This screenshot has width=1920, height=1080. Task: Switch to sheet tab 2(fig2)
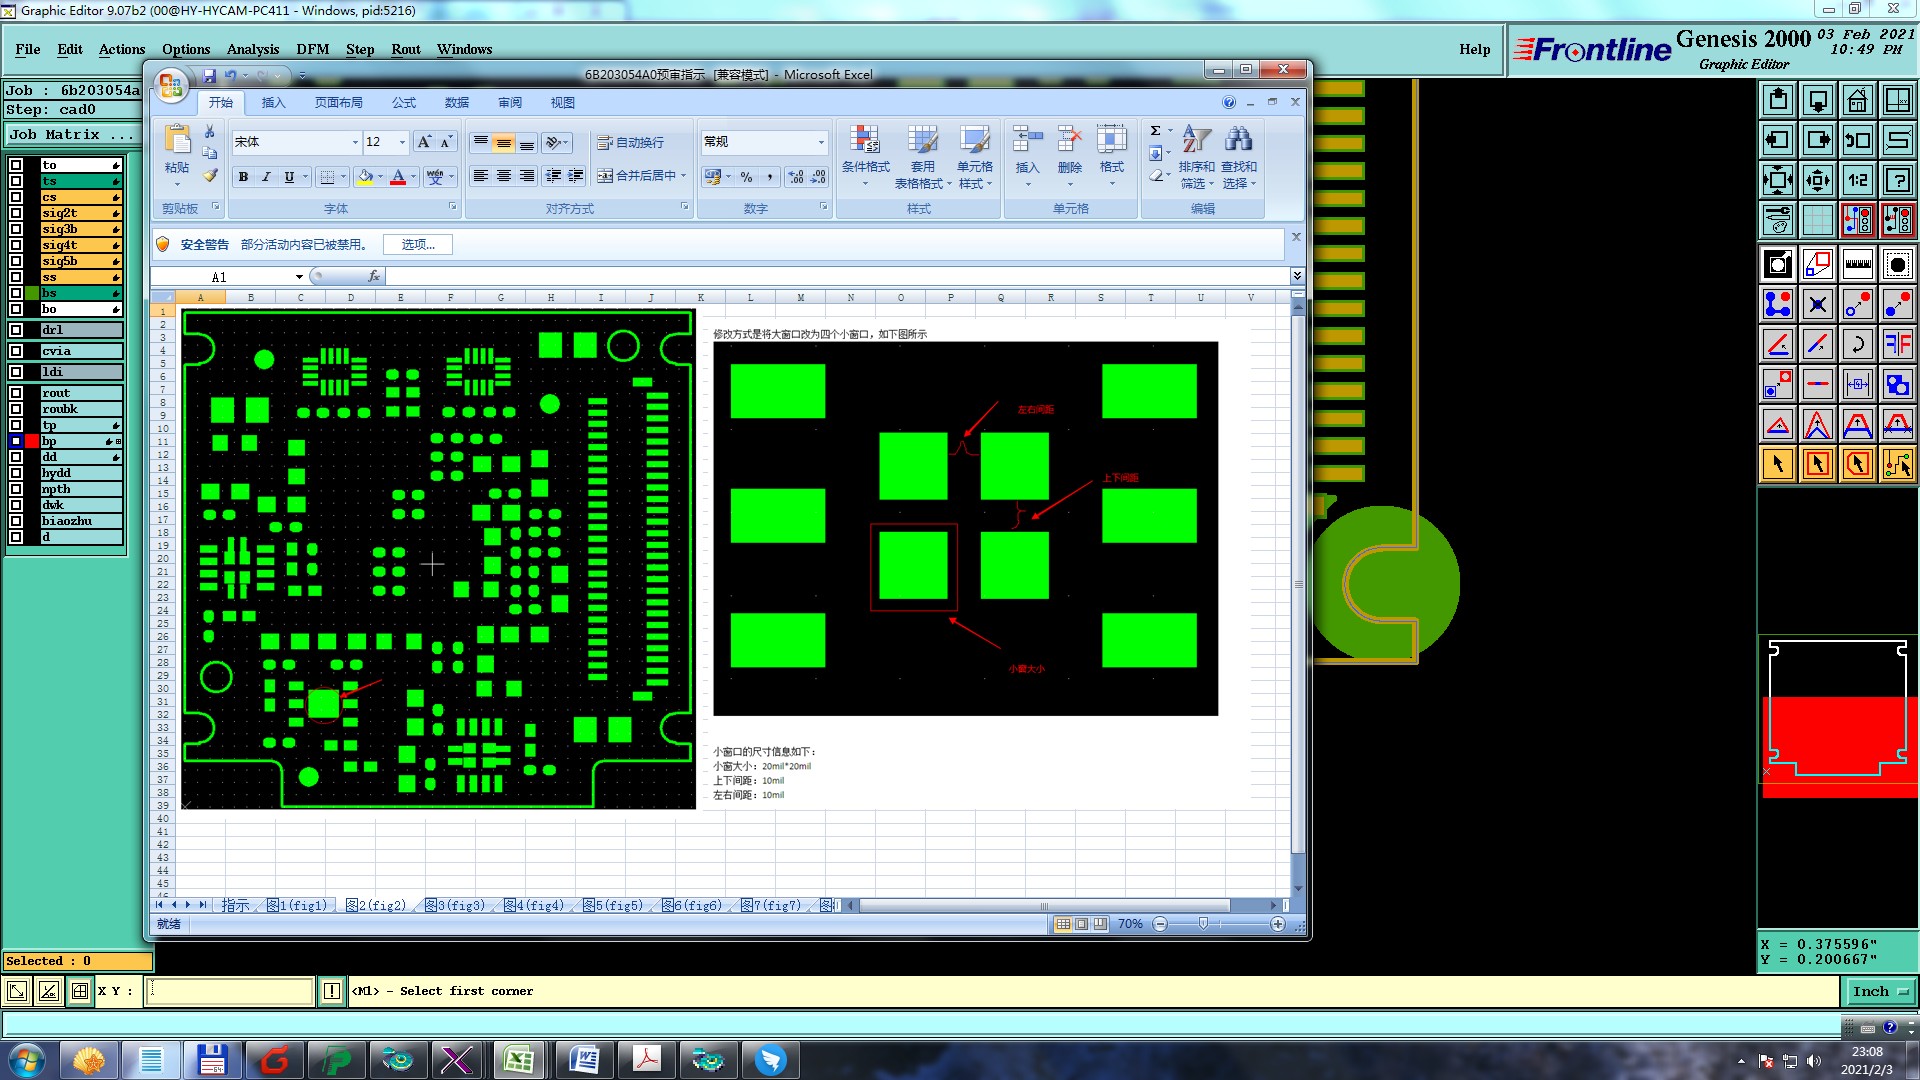coord(376,905)
